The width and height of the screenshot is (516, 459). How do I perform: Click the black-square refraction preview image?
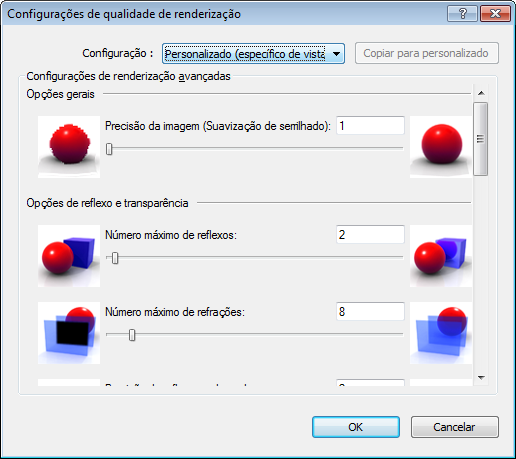tap(69, 333)
